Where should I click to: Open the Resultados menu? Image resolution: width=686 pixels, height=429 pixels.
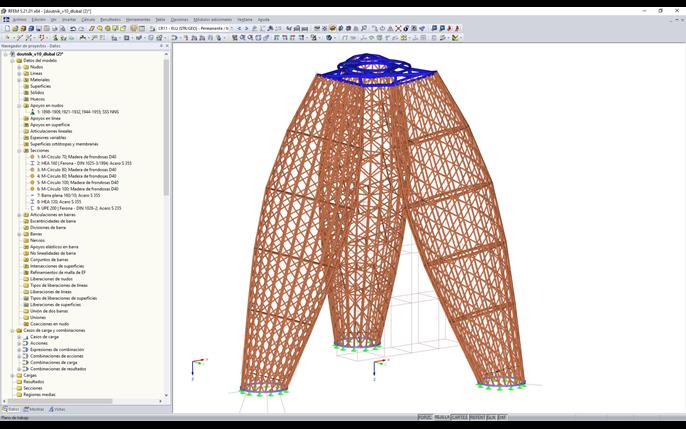click(110, 20)
